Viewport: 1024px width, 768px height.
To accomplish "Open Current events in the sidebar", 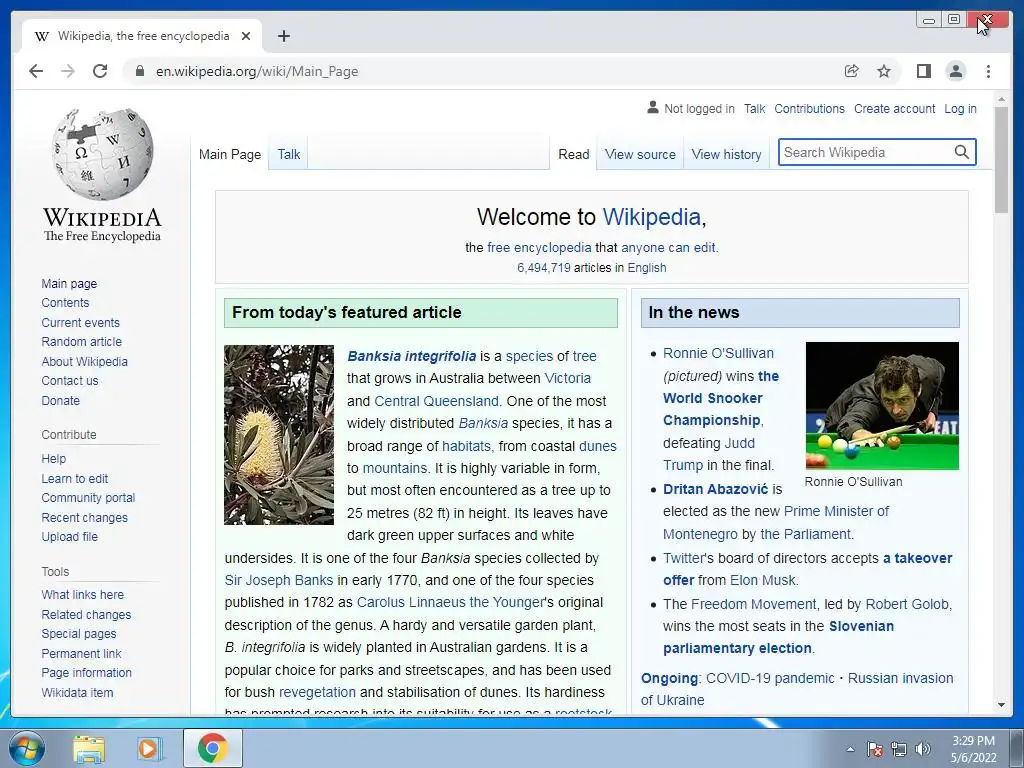I will click(x=80, y=323).
